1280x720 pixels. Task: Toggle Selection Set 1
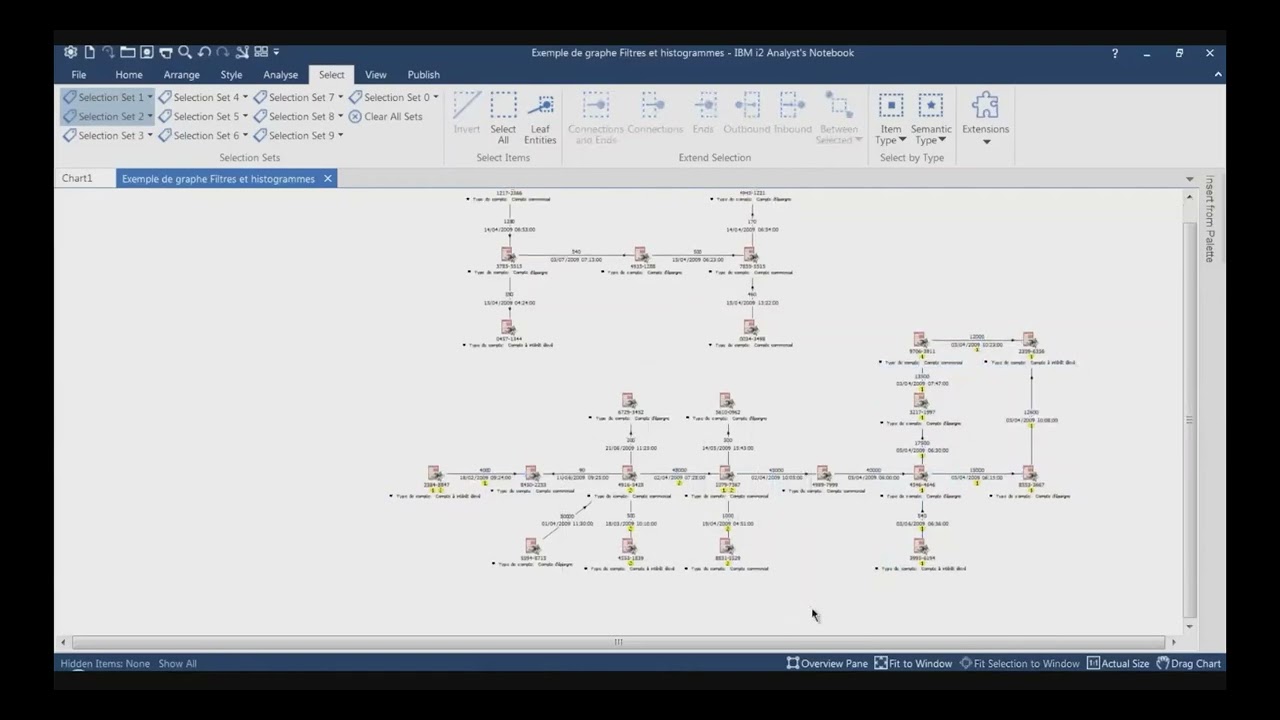[103, 97]
